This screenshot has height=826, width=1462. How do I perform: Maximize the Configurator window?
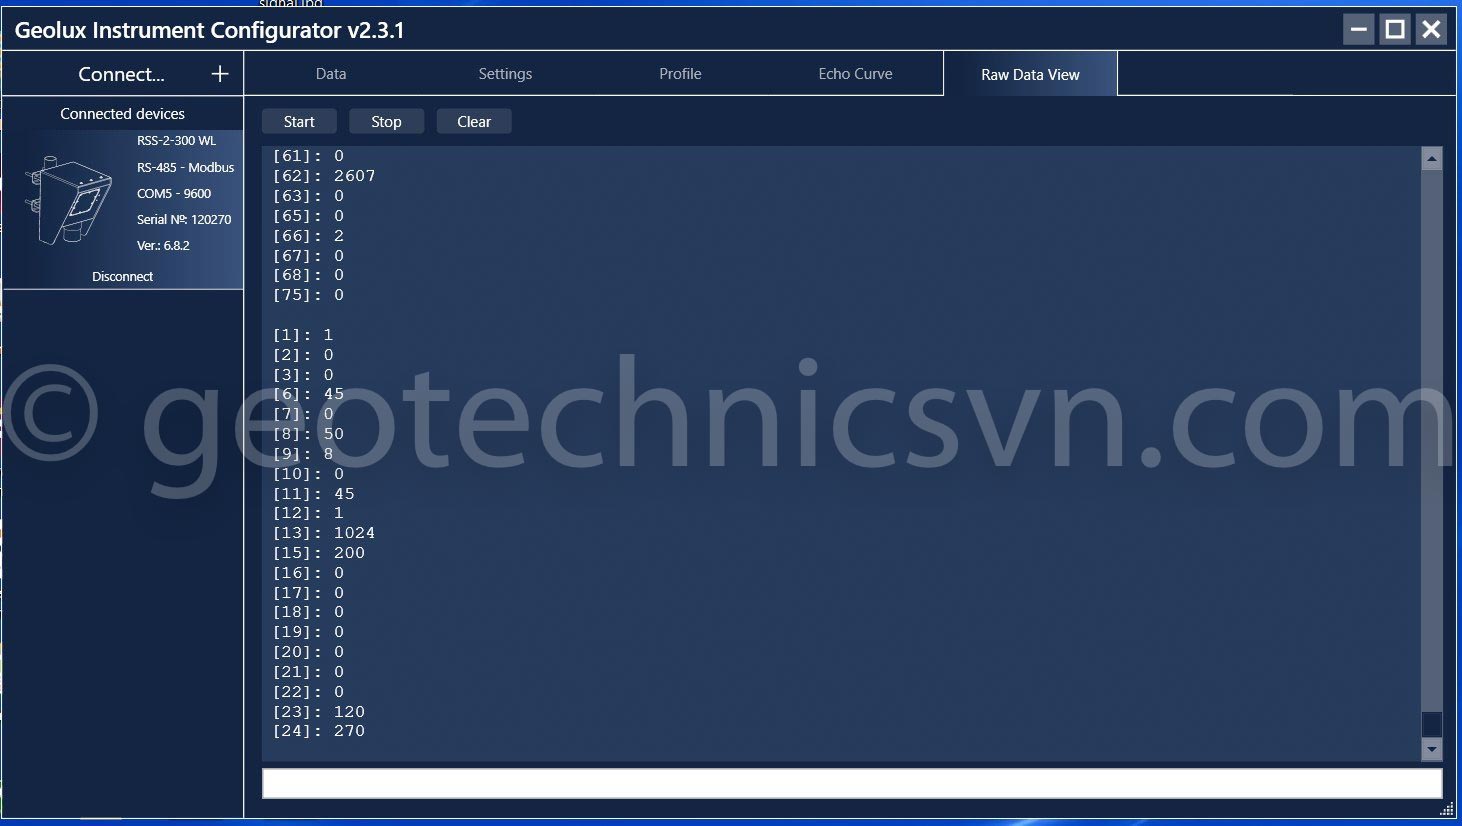tap(1395, 30)
